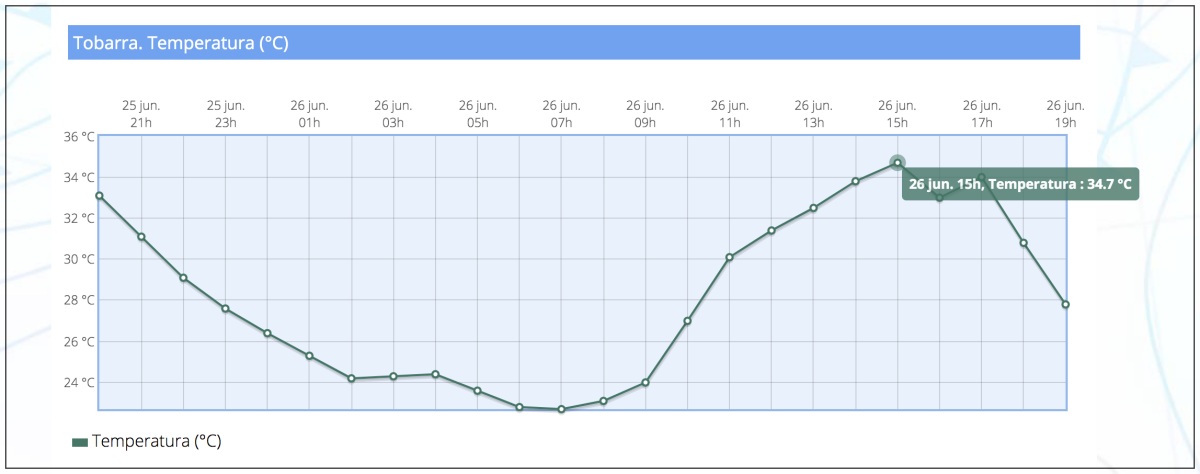Viewport: 1200px width, 474px height.
Task: Click the 32 °C axis label
Action: (x=78, y=218)
